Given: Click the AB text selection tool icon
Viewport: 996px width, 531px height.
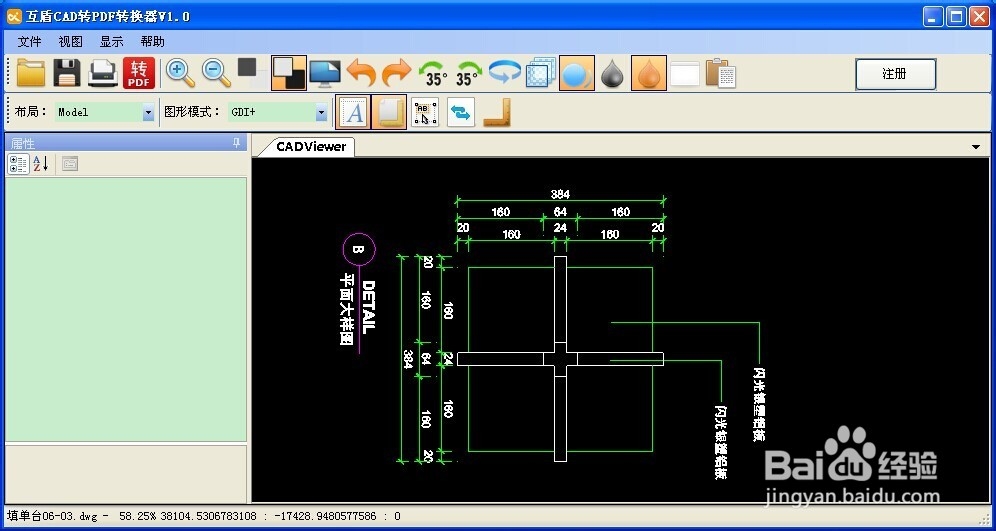Looking at the screenshot, I should click(425, 112).
